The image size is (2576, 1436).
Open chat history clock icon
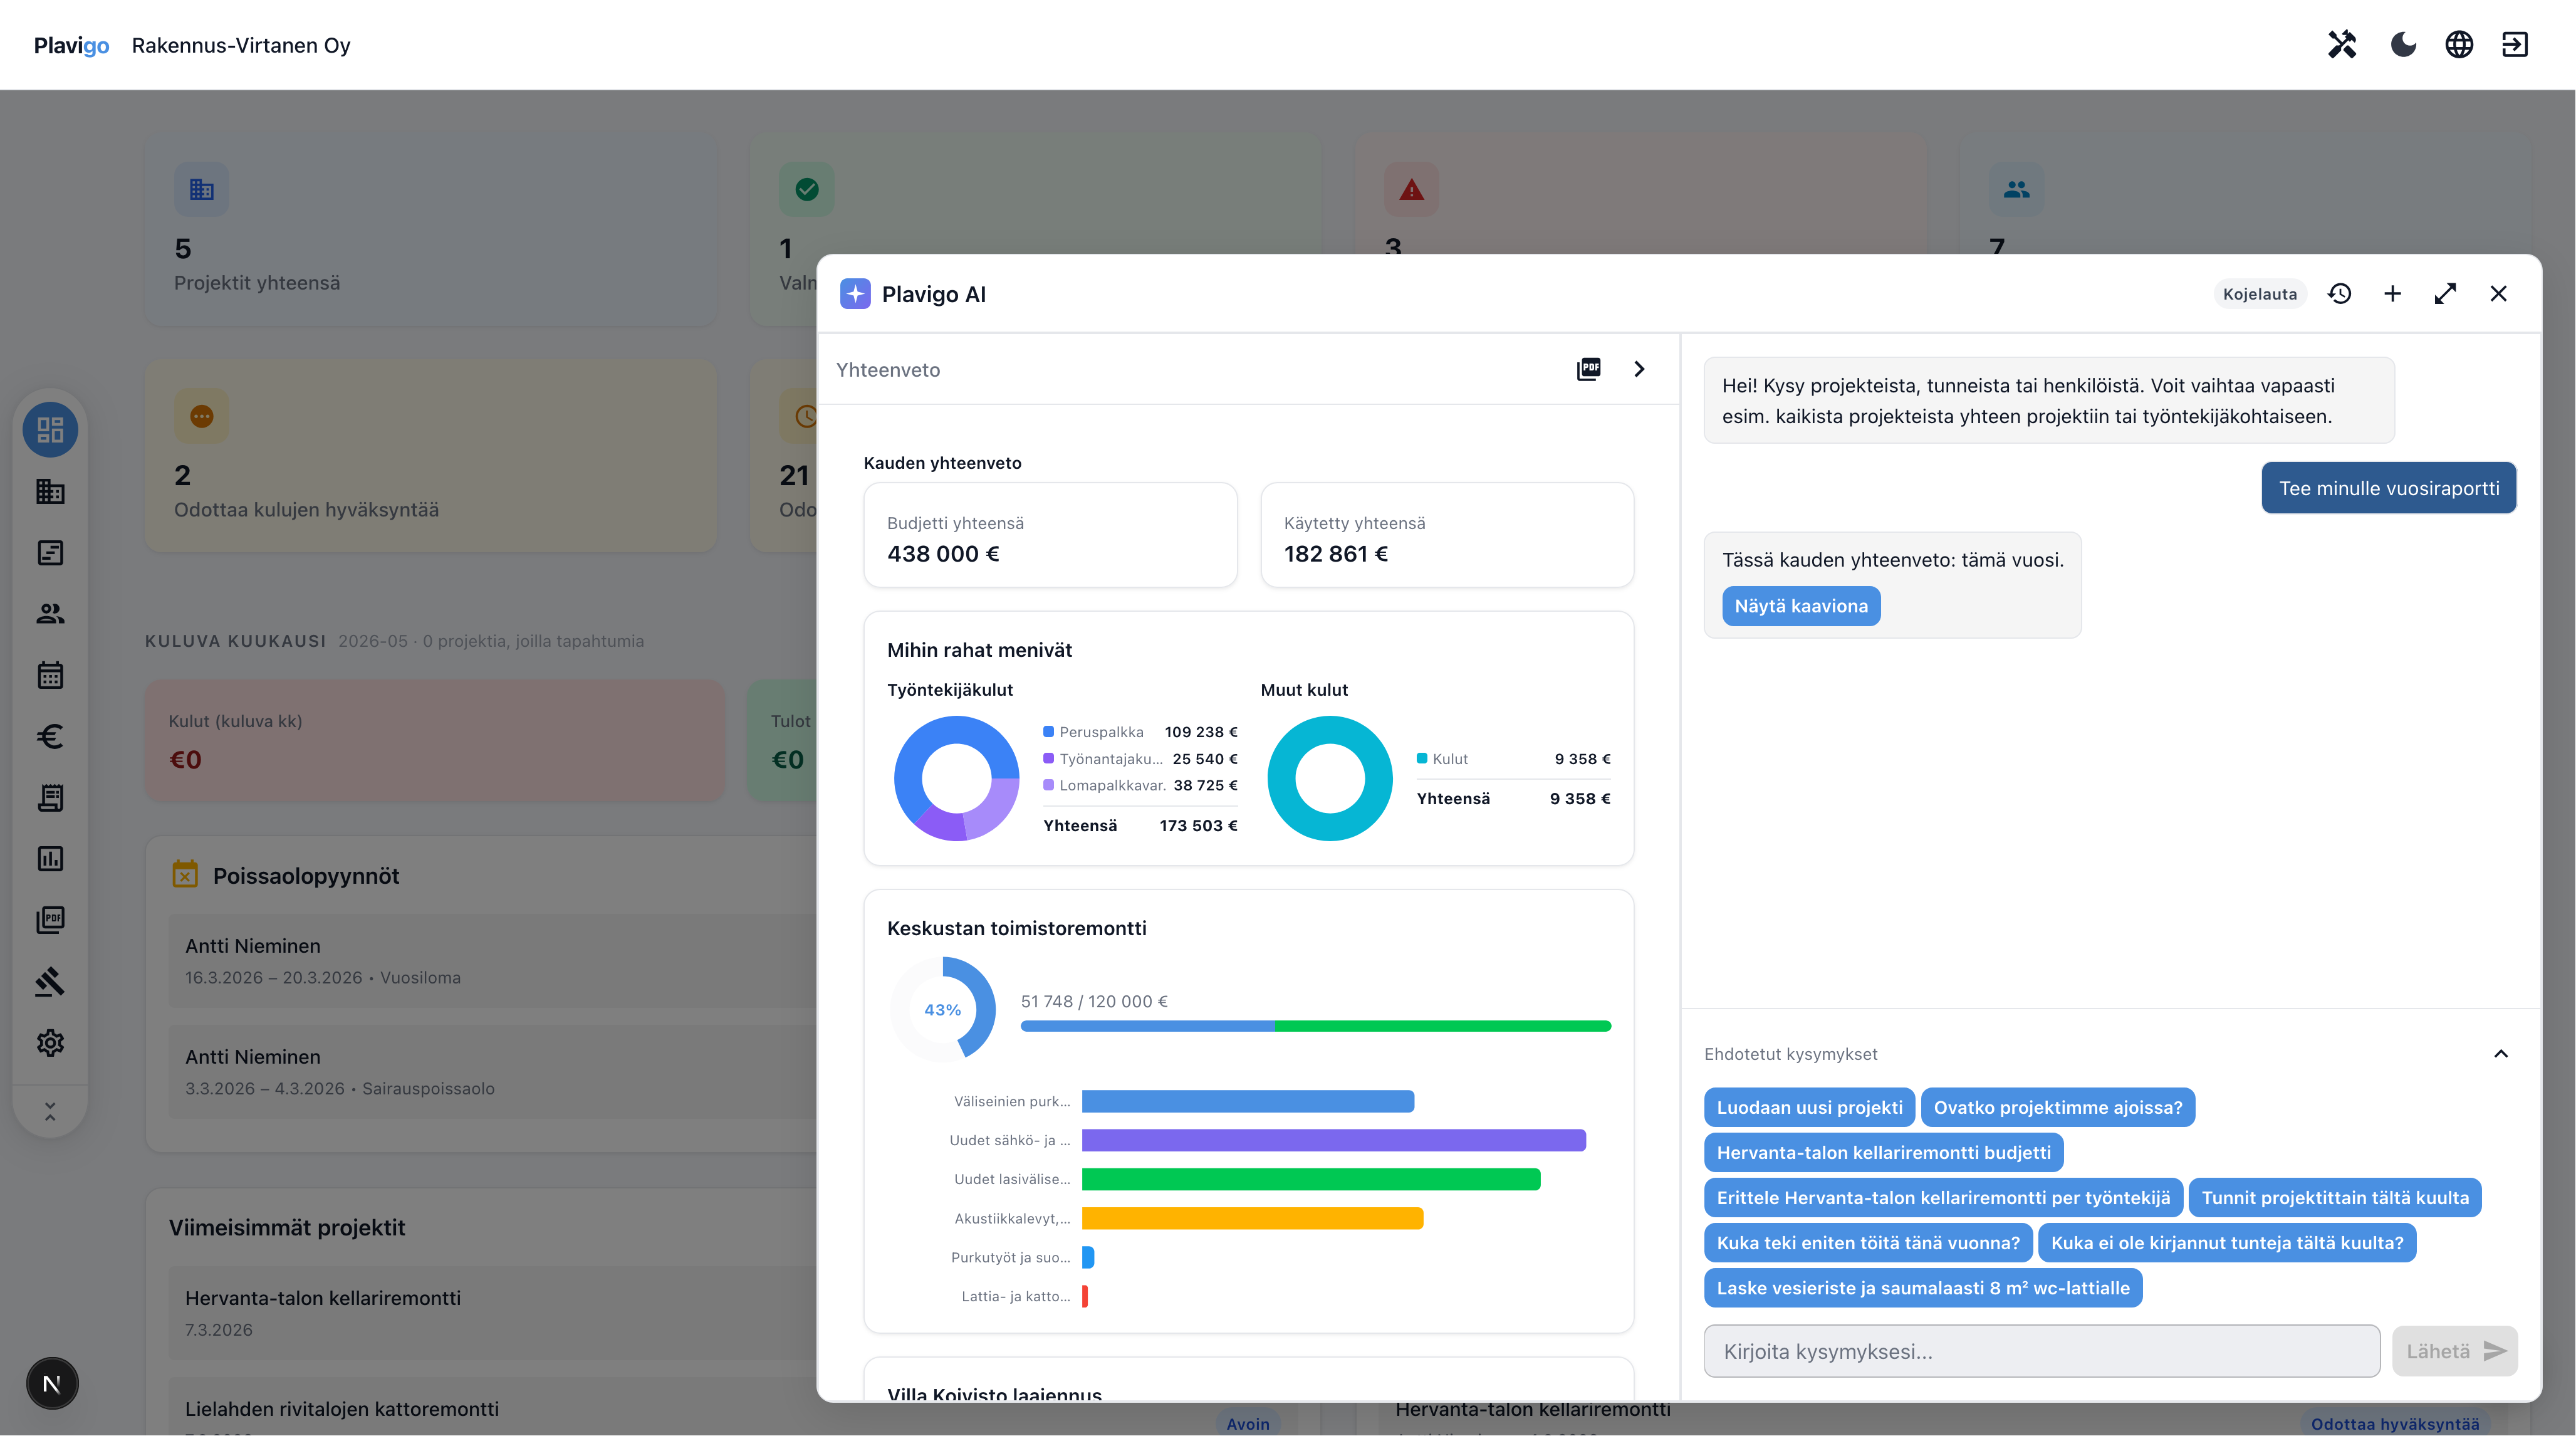2339,294
